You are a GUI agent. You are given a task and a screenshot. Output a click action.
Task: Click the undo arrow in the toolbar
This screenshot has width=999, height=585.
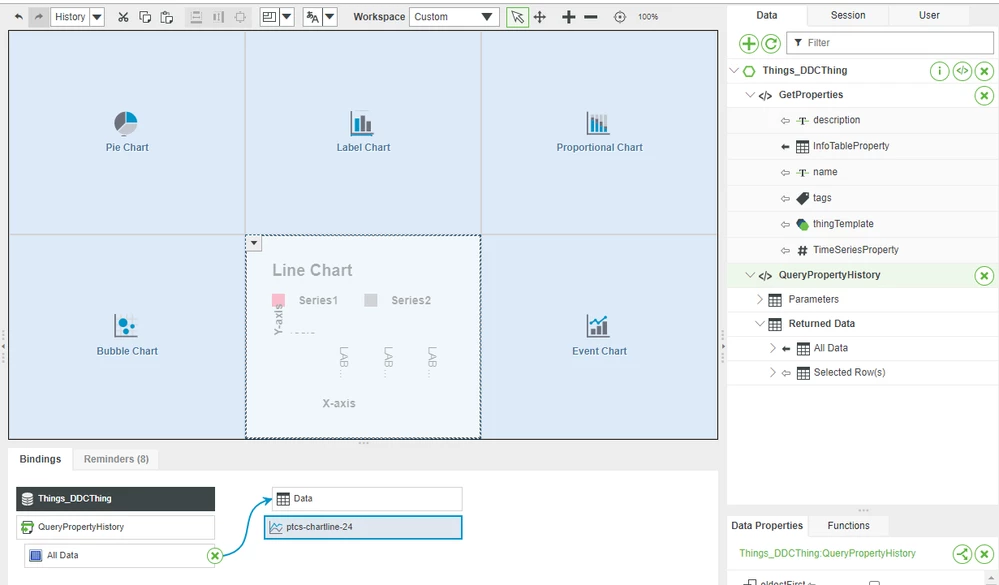click(19, 17)
